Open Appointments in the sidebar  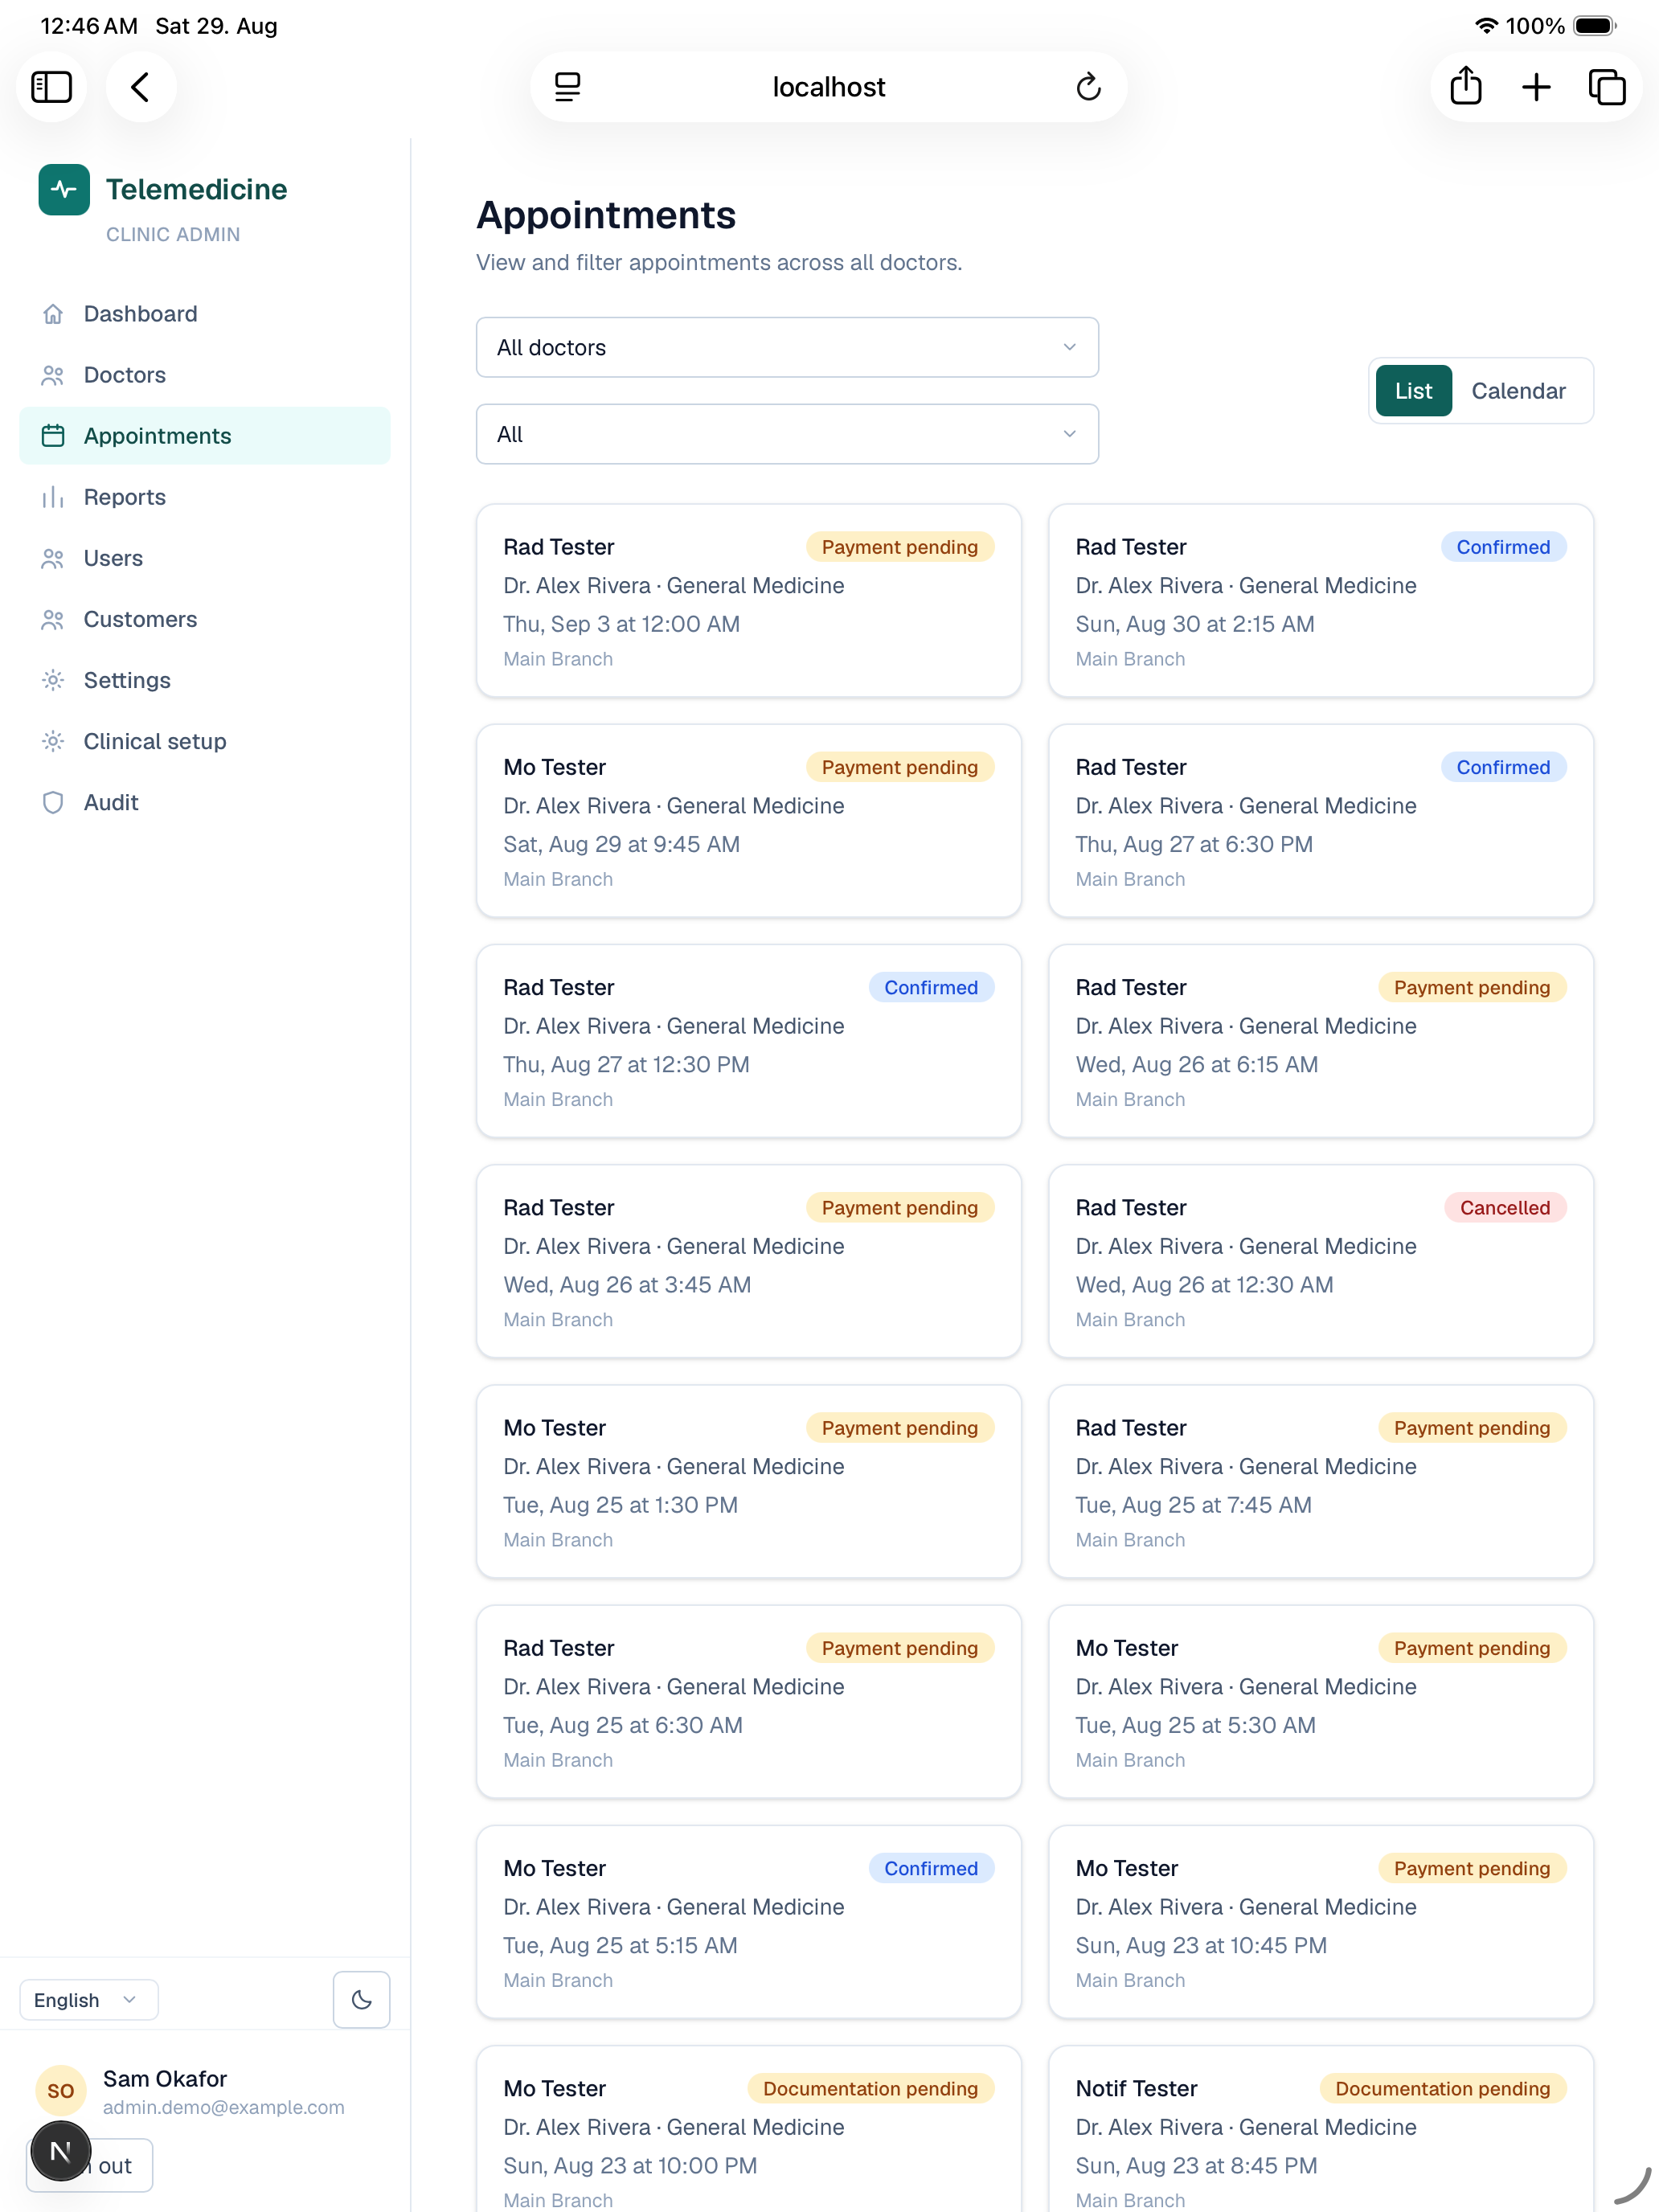[x=205, y=436]
